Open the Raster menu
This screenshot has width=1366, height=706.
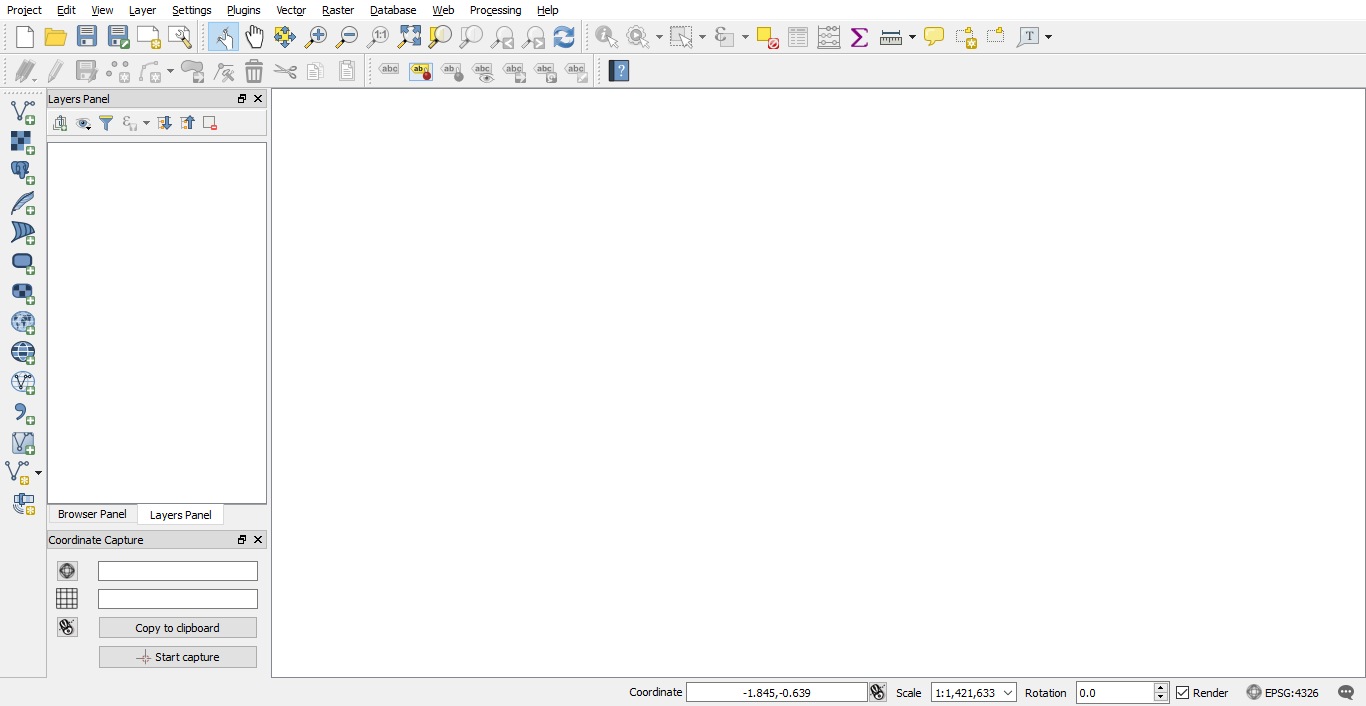point(338,10)
